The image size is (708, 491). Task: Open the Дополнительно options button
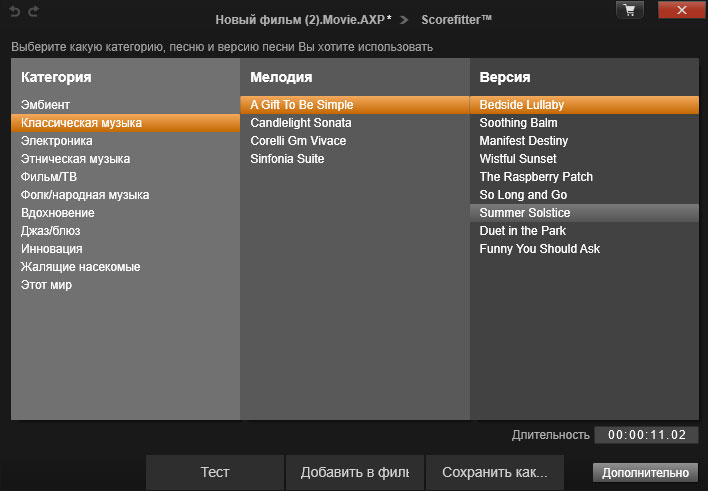645,473
